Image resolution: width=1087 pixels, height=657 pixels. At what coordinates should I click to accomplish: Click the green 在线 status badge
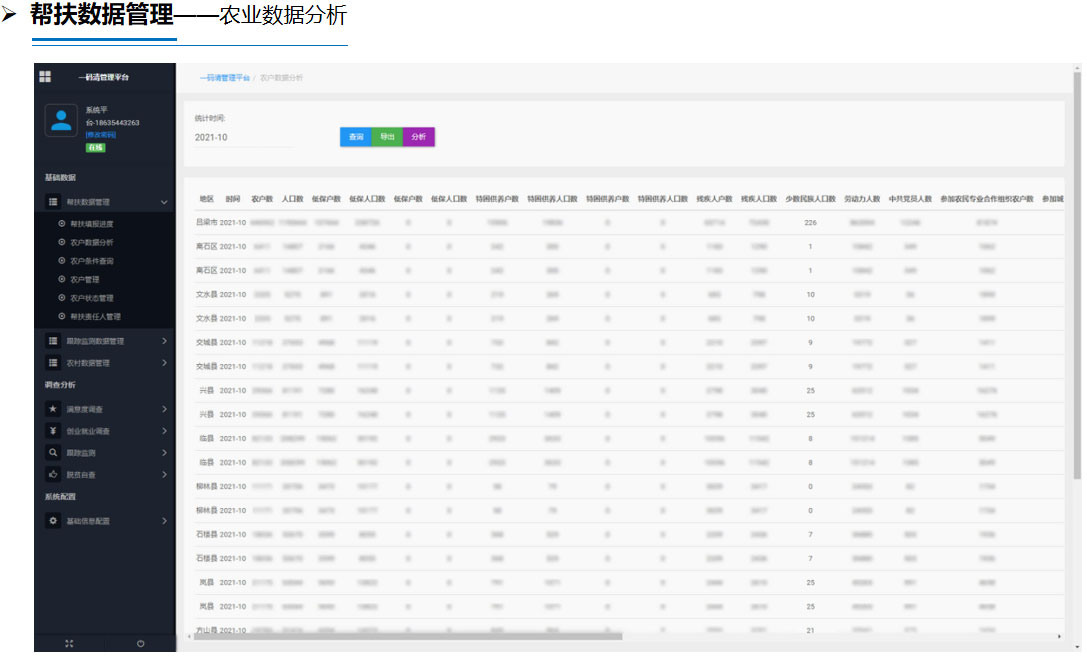click(x=96, y=148)
